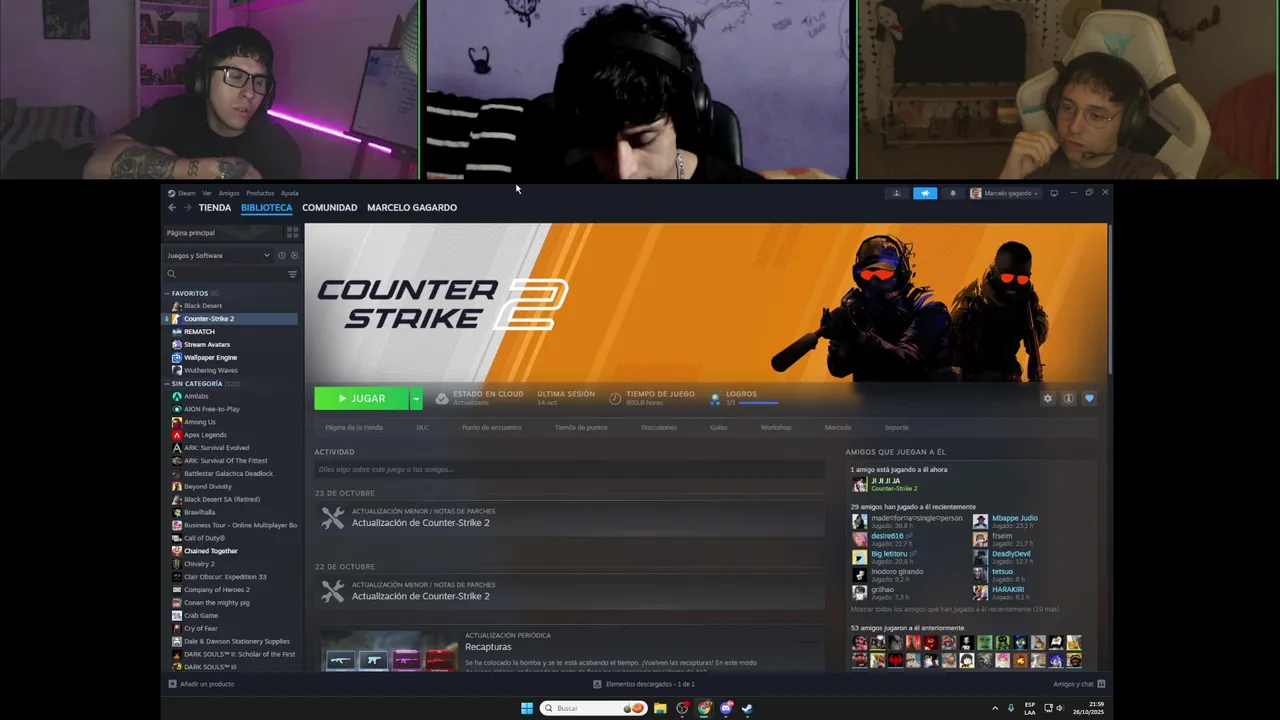Click the green Jugar button

click(362, 398)
